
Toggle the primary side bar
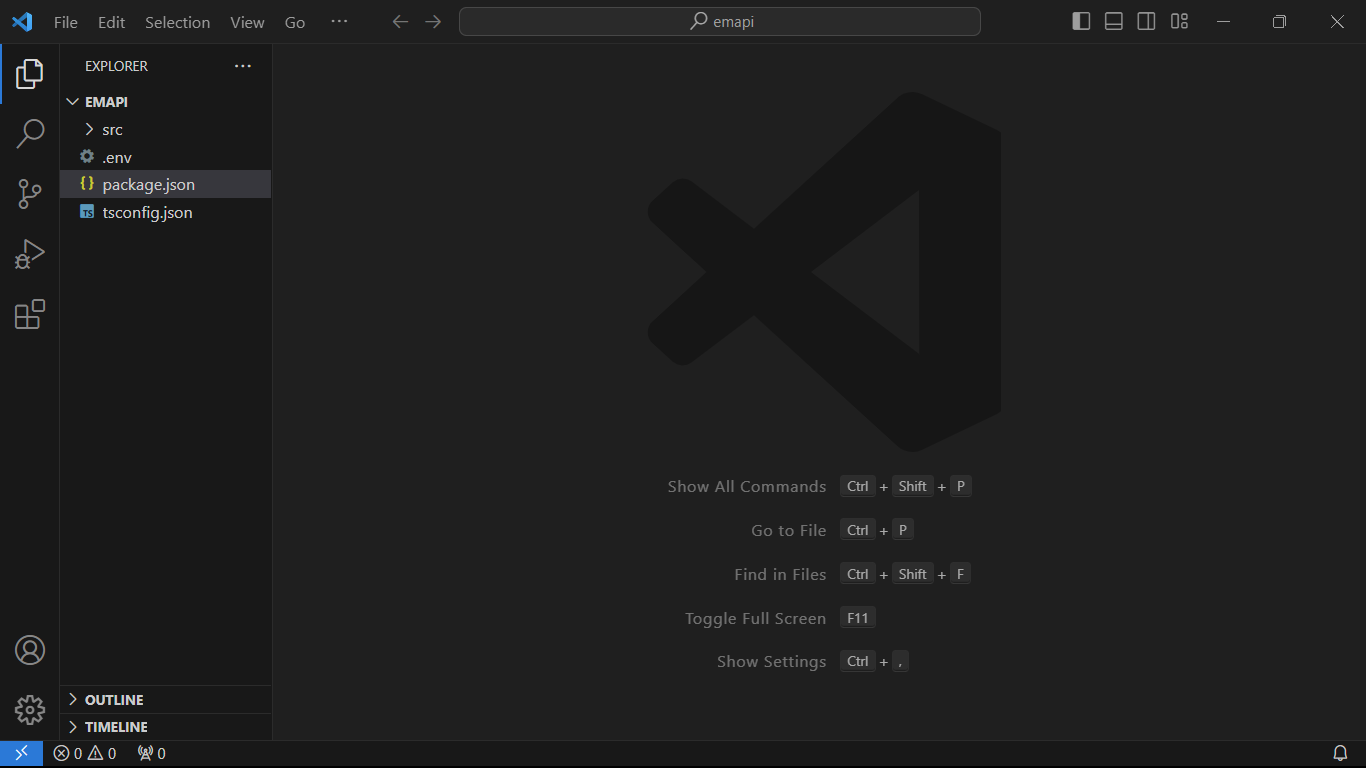coord(1081,22)
